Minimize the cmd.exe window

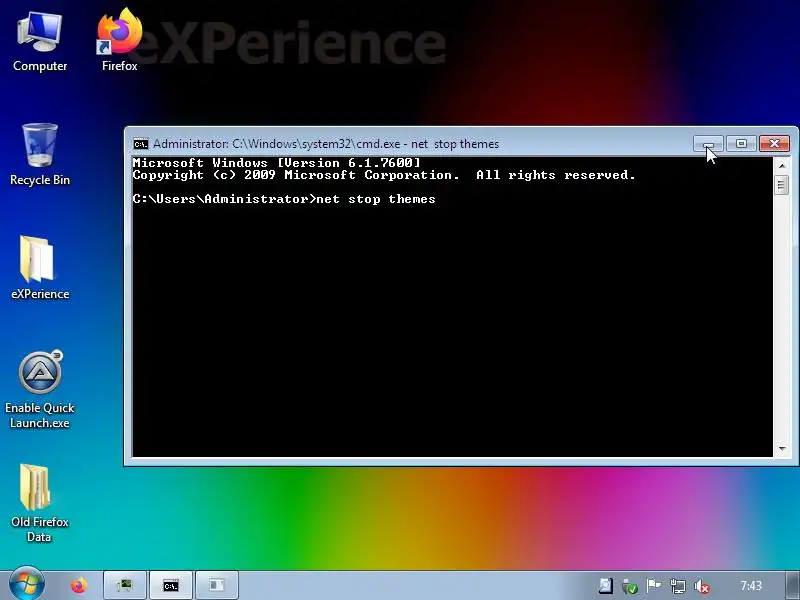point(708,144)
